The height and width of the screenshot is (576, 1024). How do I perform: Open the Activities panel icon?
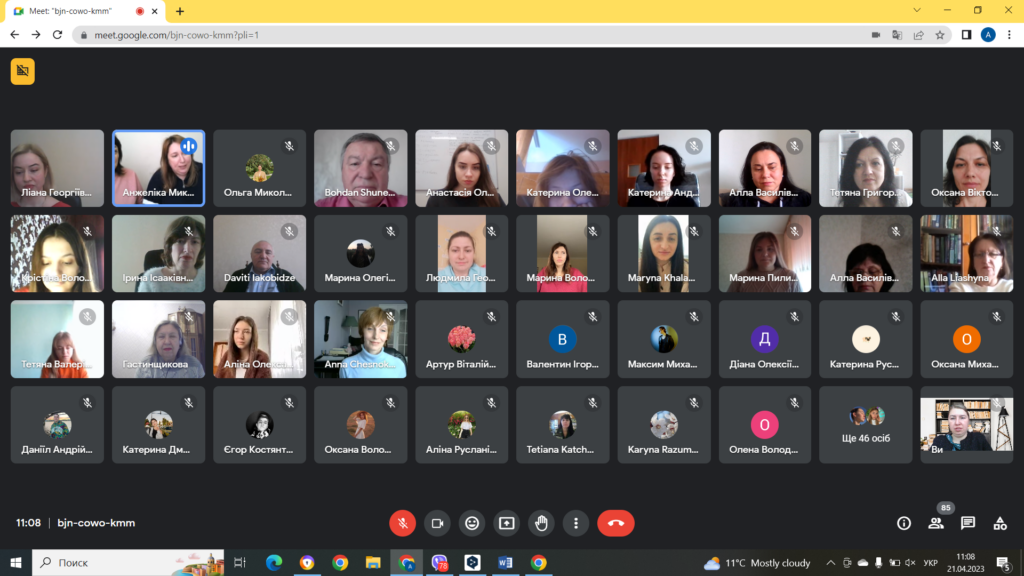[1000, 523]
